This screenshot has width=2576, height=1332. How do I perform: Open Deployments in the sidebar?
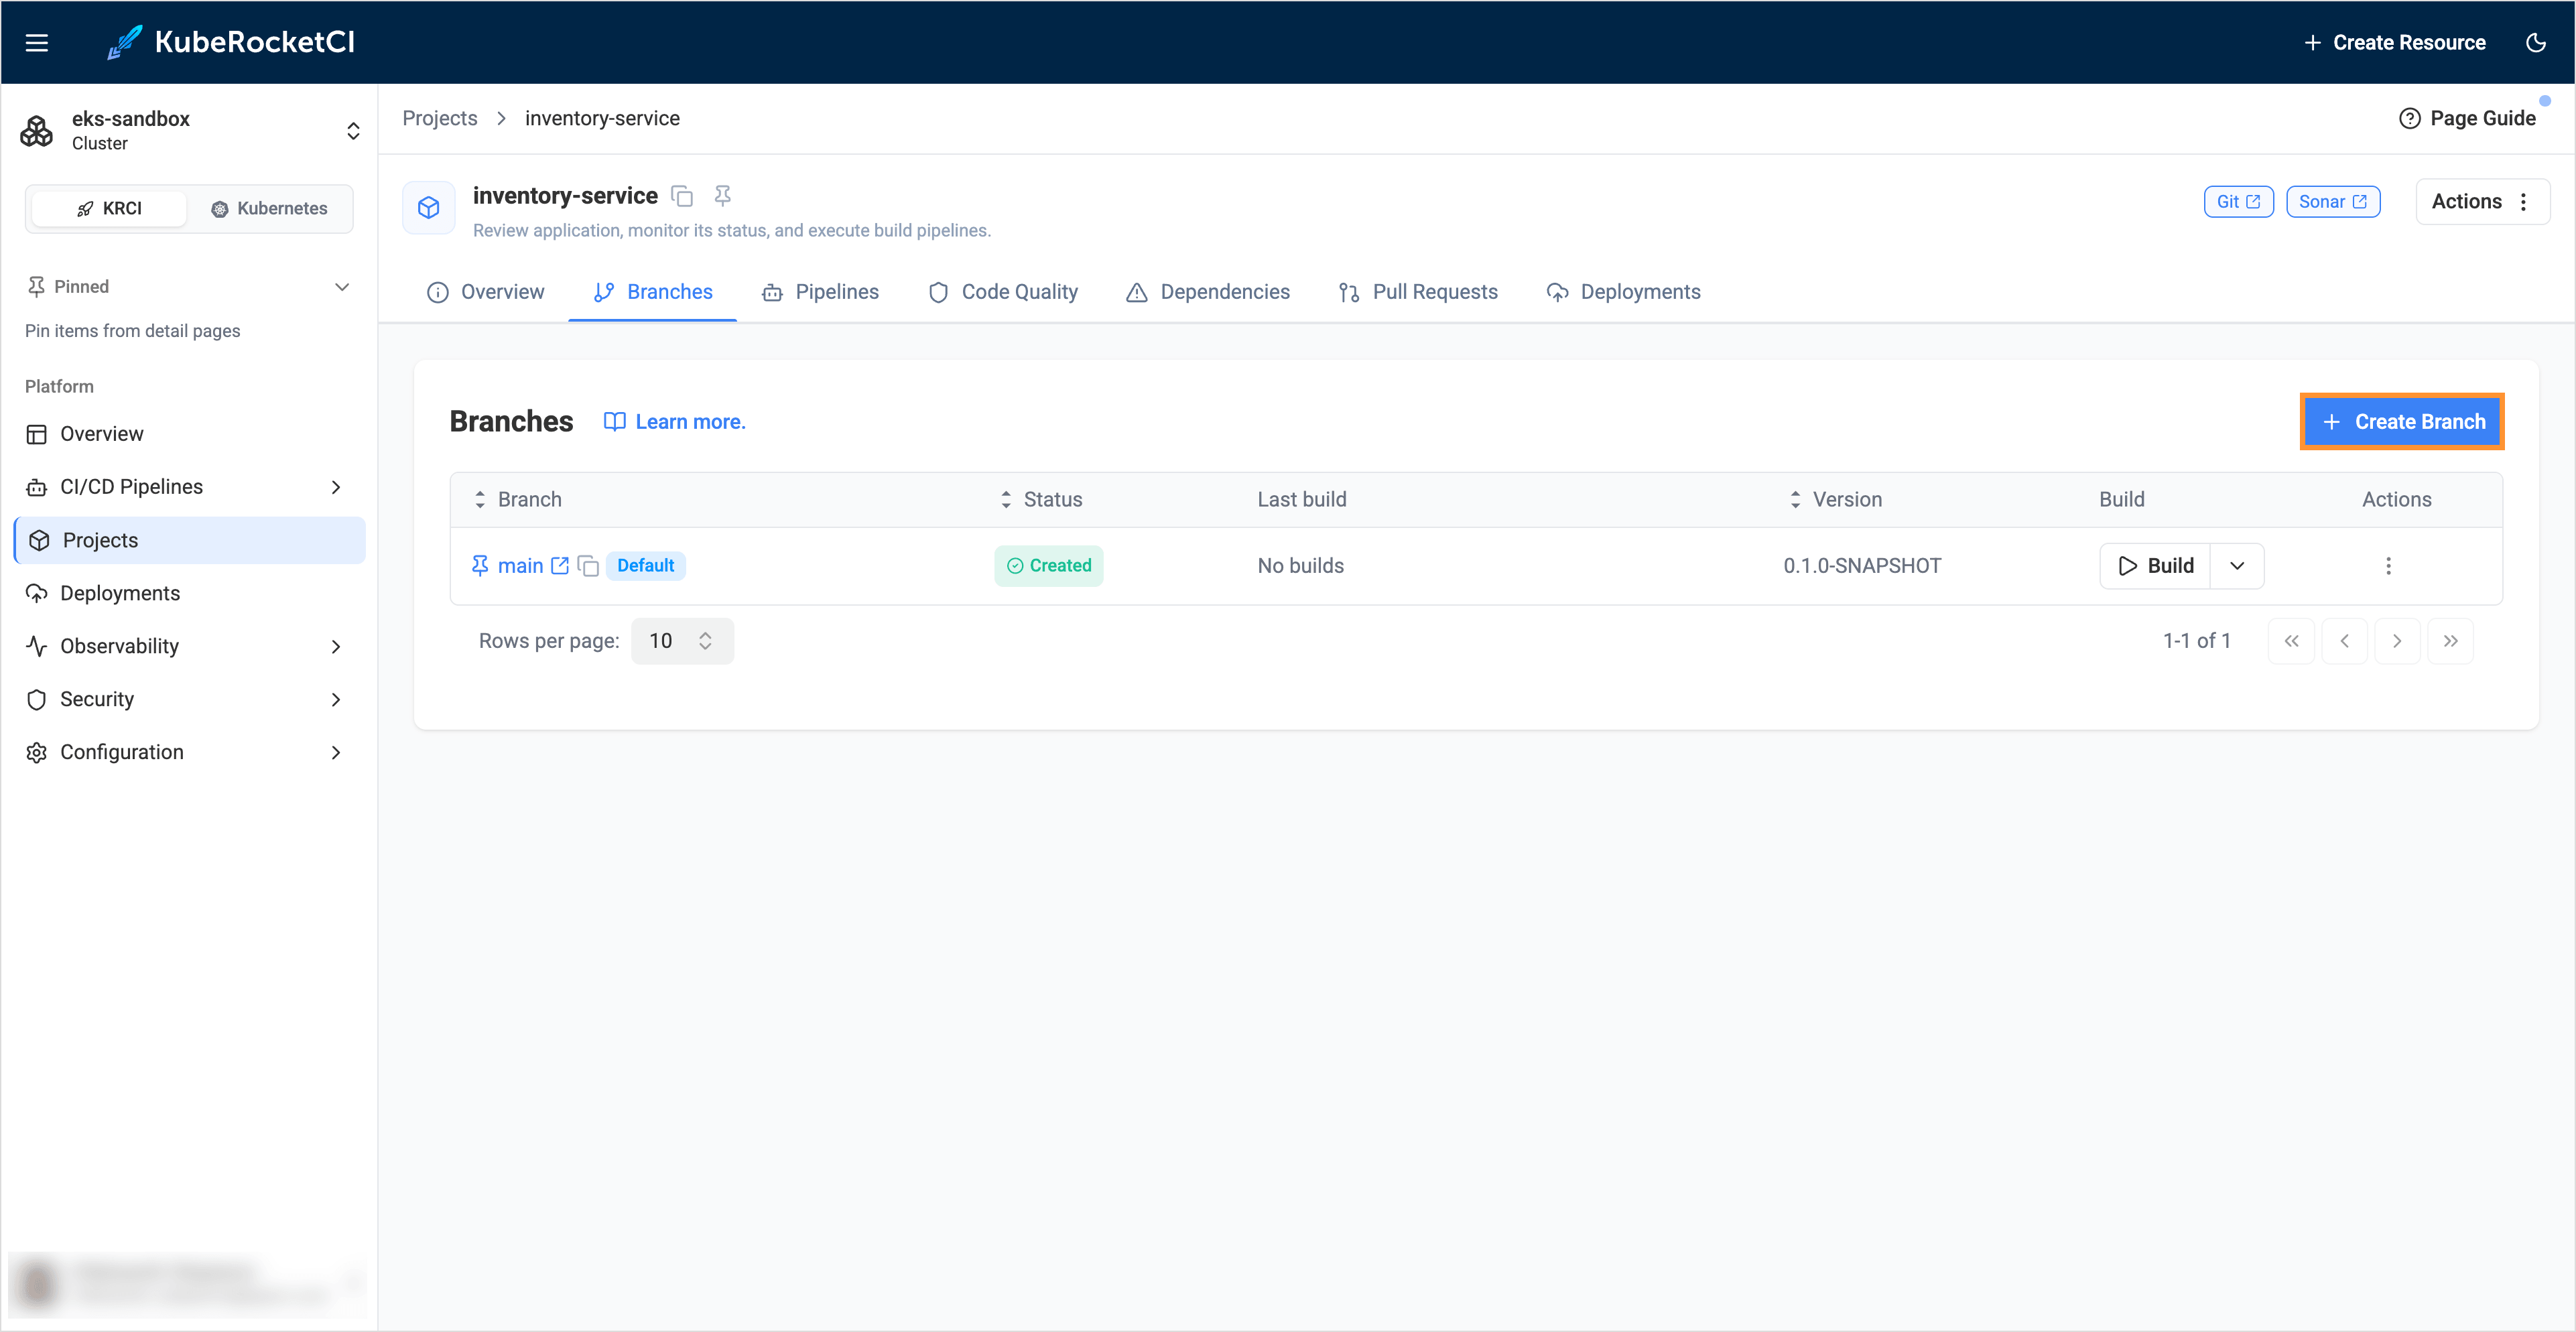pyautogui.click(x=189, y=593)
